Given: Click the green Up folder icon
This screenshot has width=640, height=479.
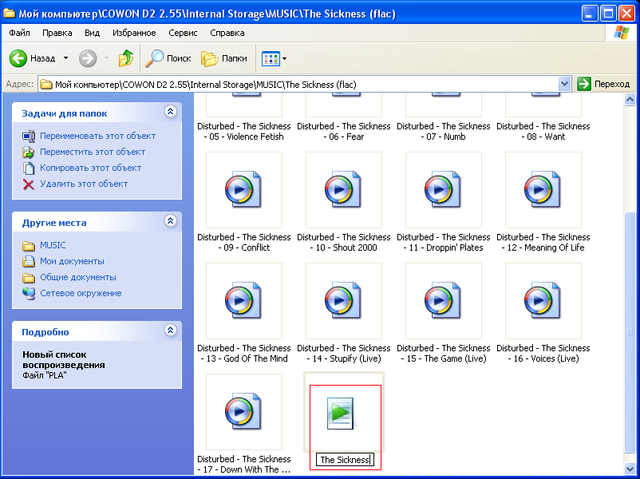Looking at the screenshot, I should [x=126, y=58].
